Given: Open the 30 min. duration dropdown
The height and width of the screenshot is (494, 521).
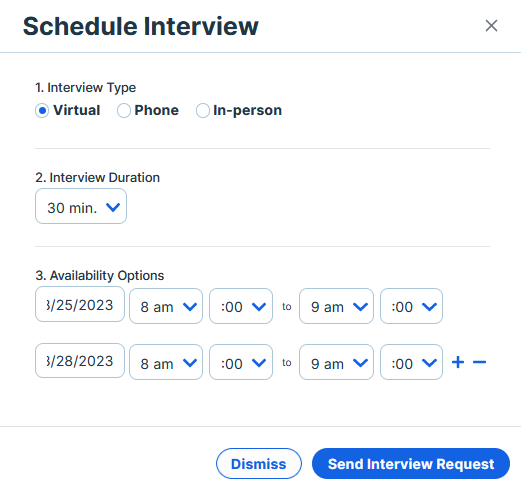Looking at the screenshot, I should (x=81, y=206).
